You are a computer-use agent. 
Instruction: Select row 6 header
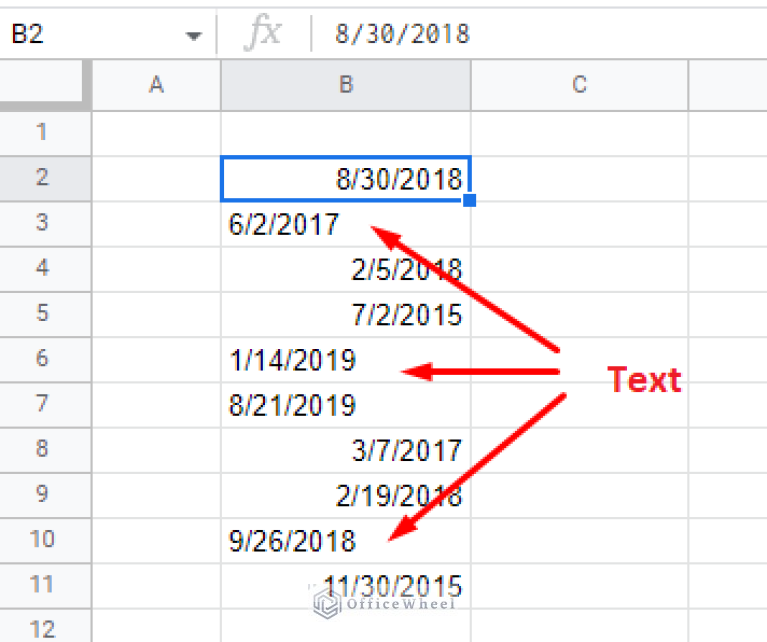click(42, 358)
